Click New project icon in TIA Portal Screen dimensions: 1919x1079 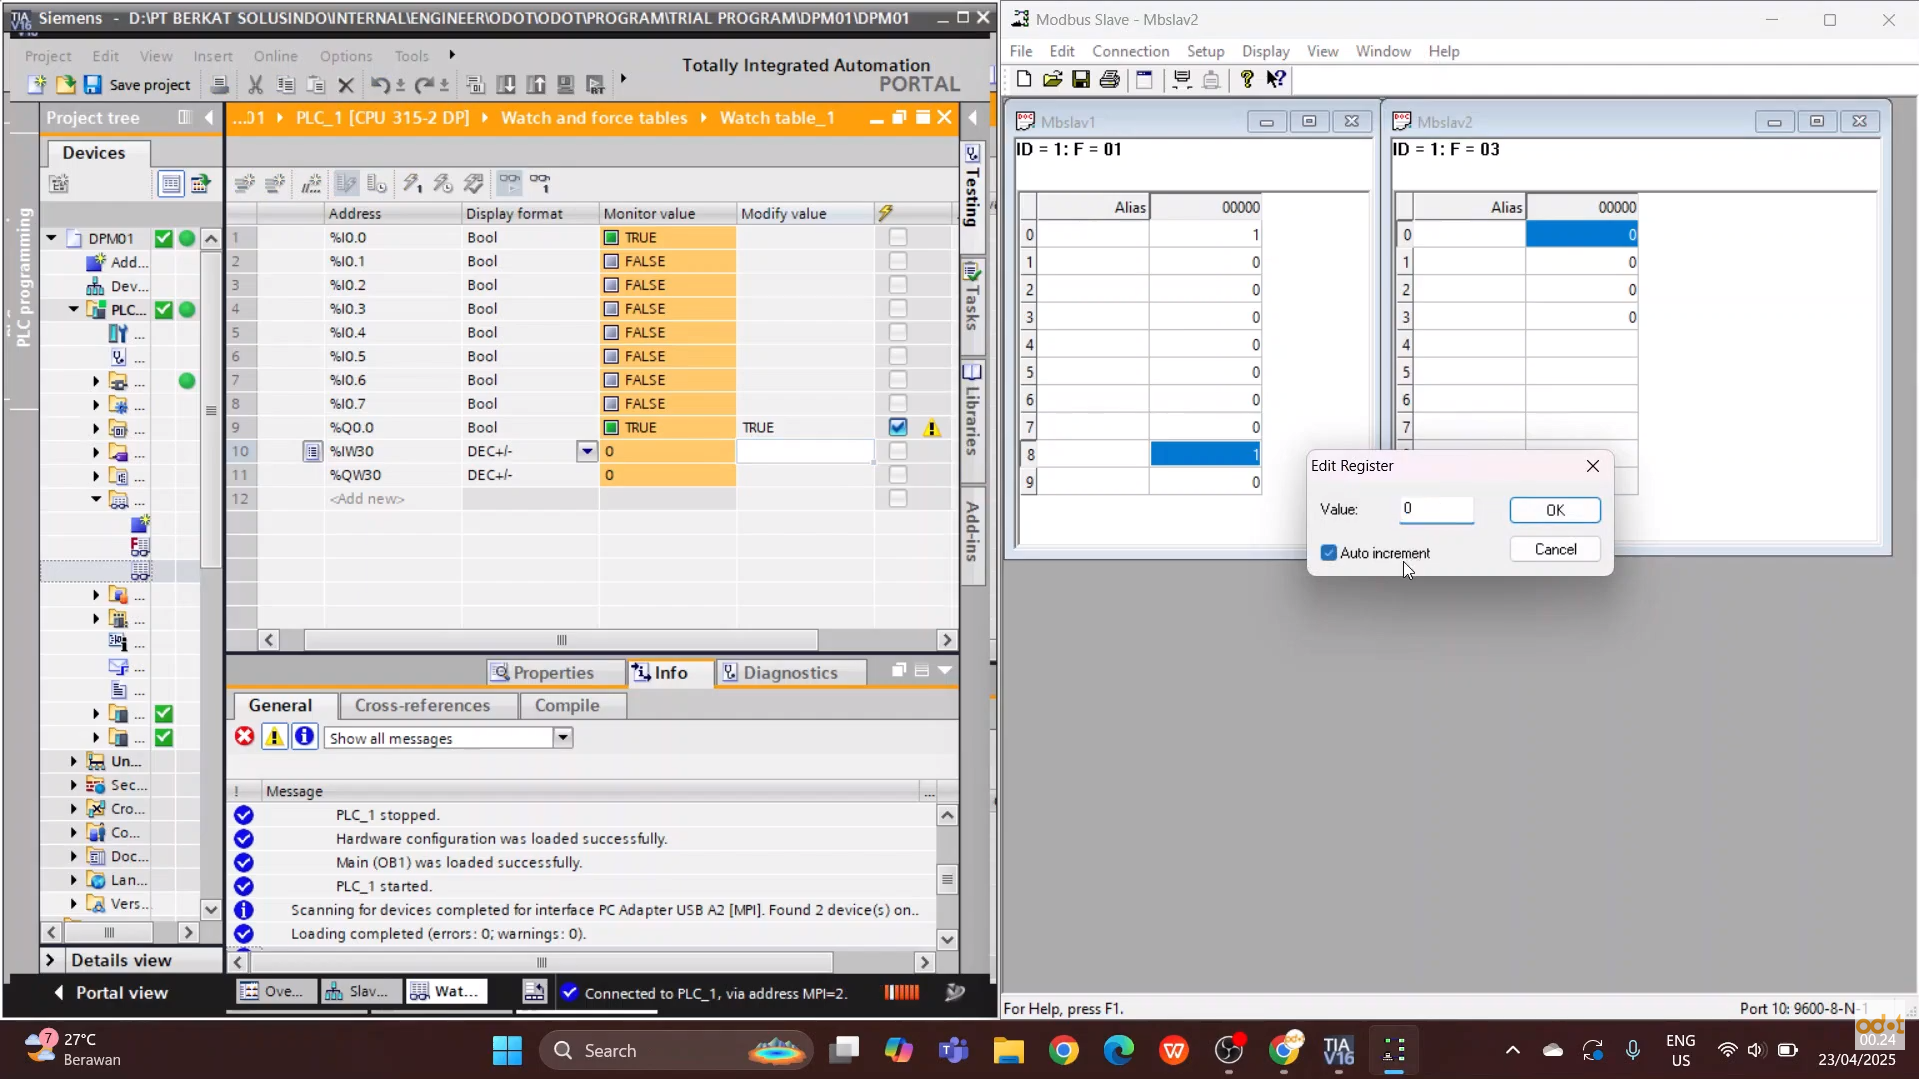pyautogui.click(x=37, y=85)
